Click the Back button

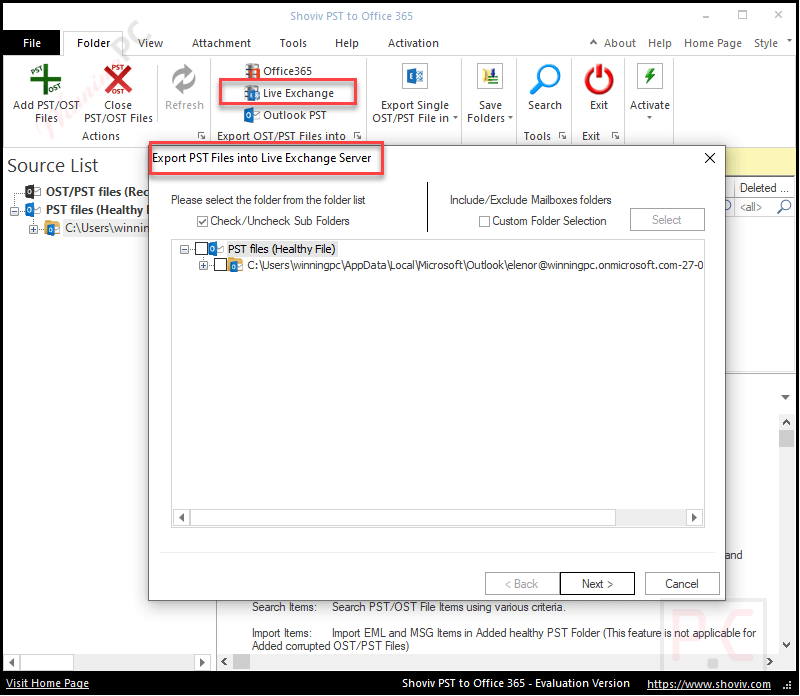click(x=521, y=584)
